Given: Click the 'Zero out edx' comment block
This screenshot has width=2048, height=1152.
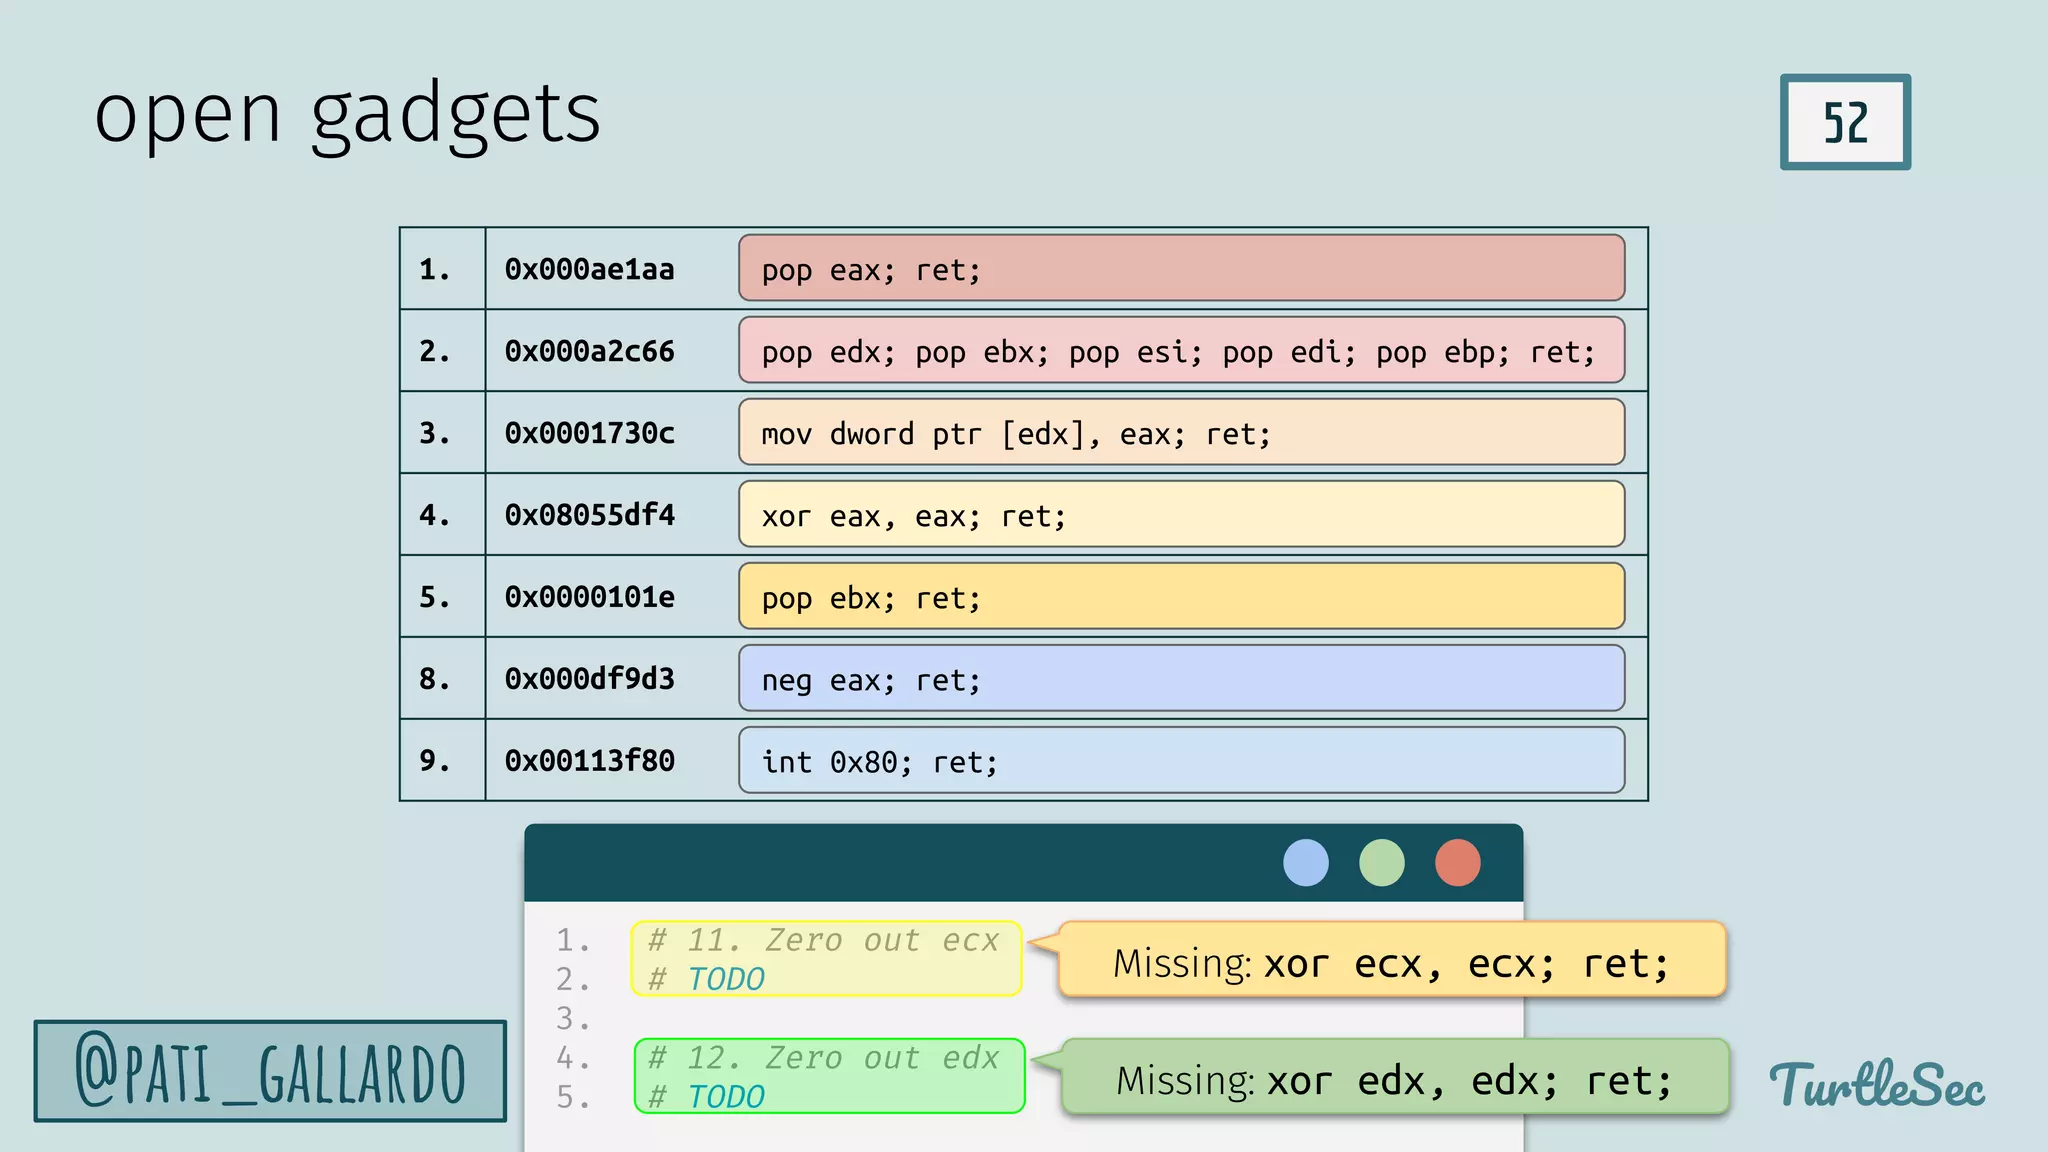Looking at the screenshot, I should (x=828, y=1076).
